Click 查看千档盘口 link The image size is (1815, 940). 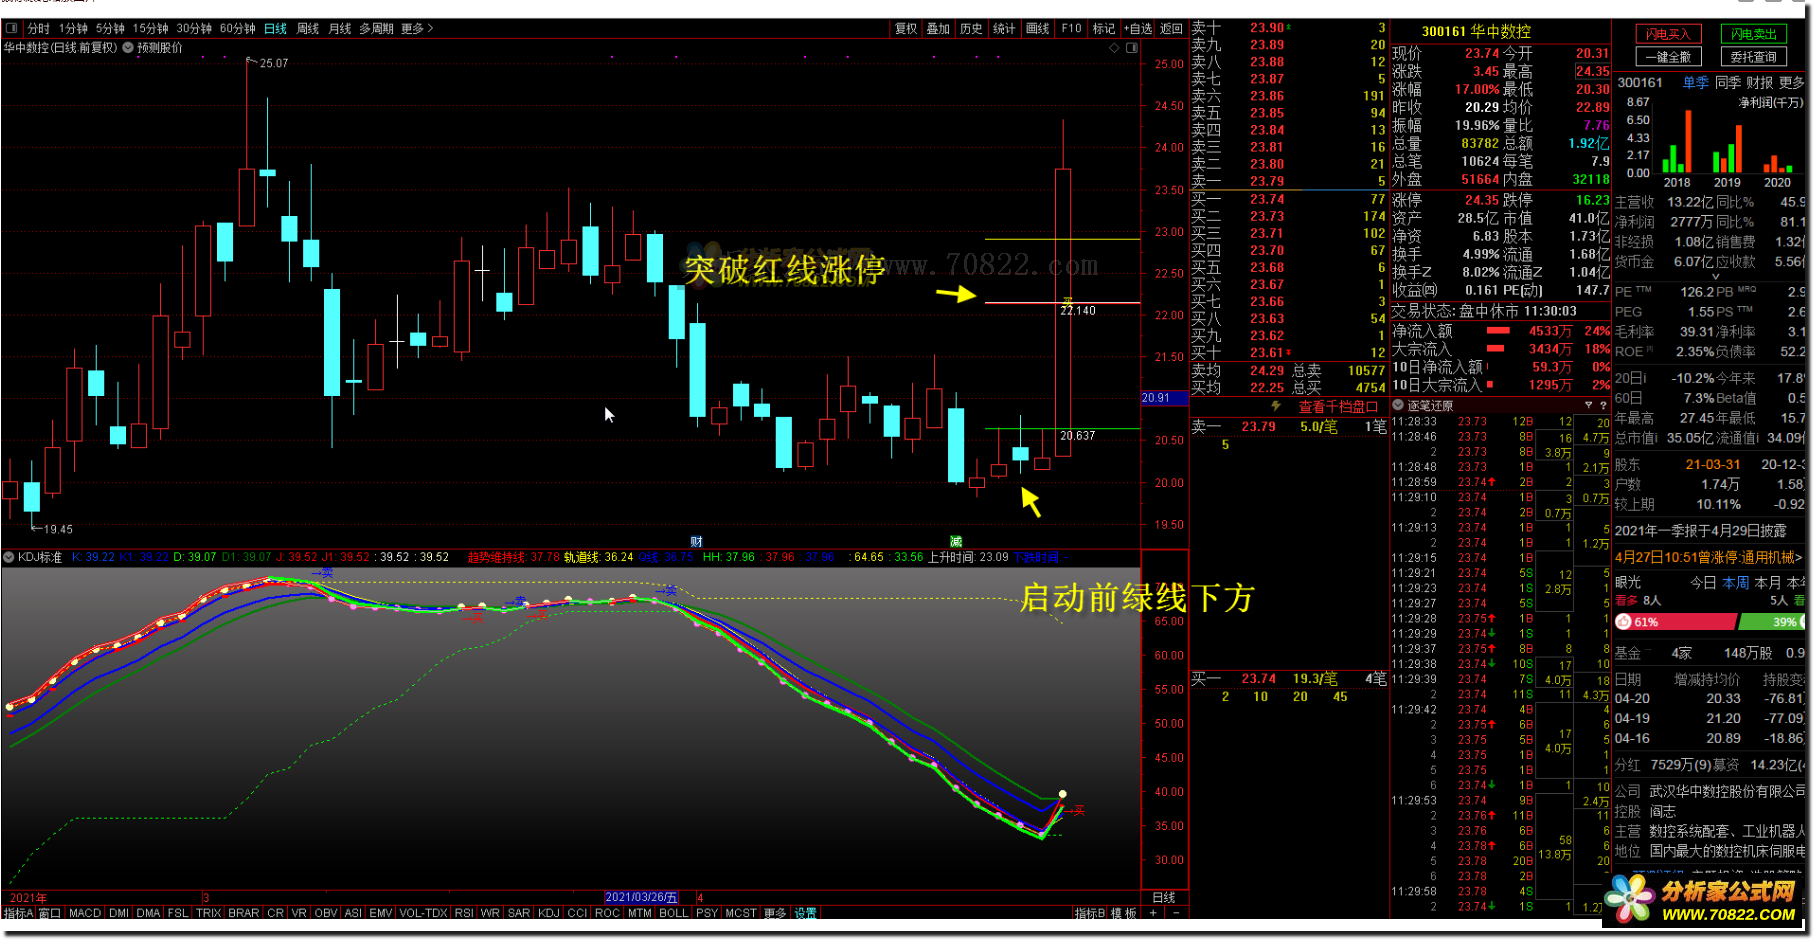[1338, 407]
